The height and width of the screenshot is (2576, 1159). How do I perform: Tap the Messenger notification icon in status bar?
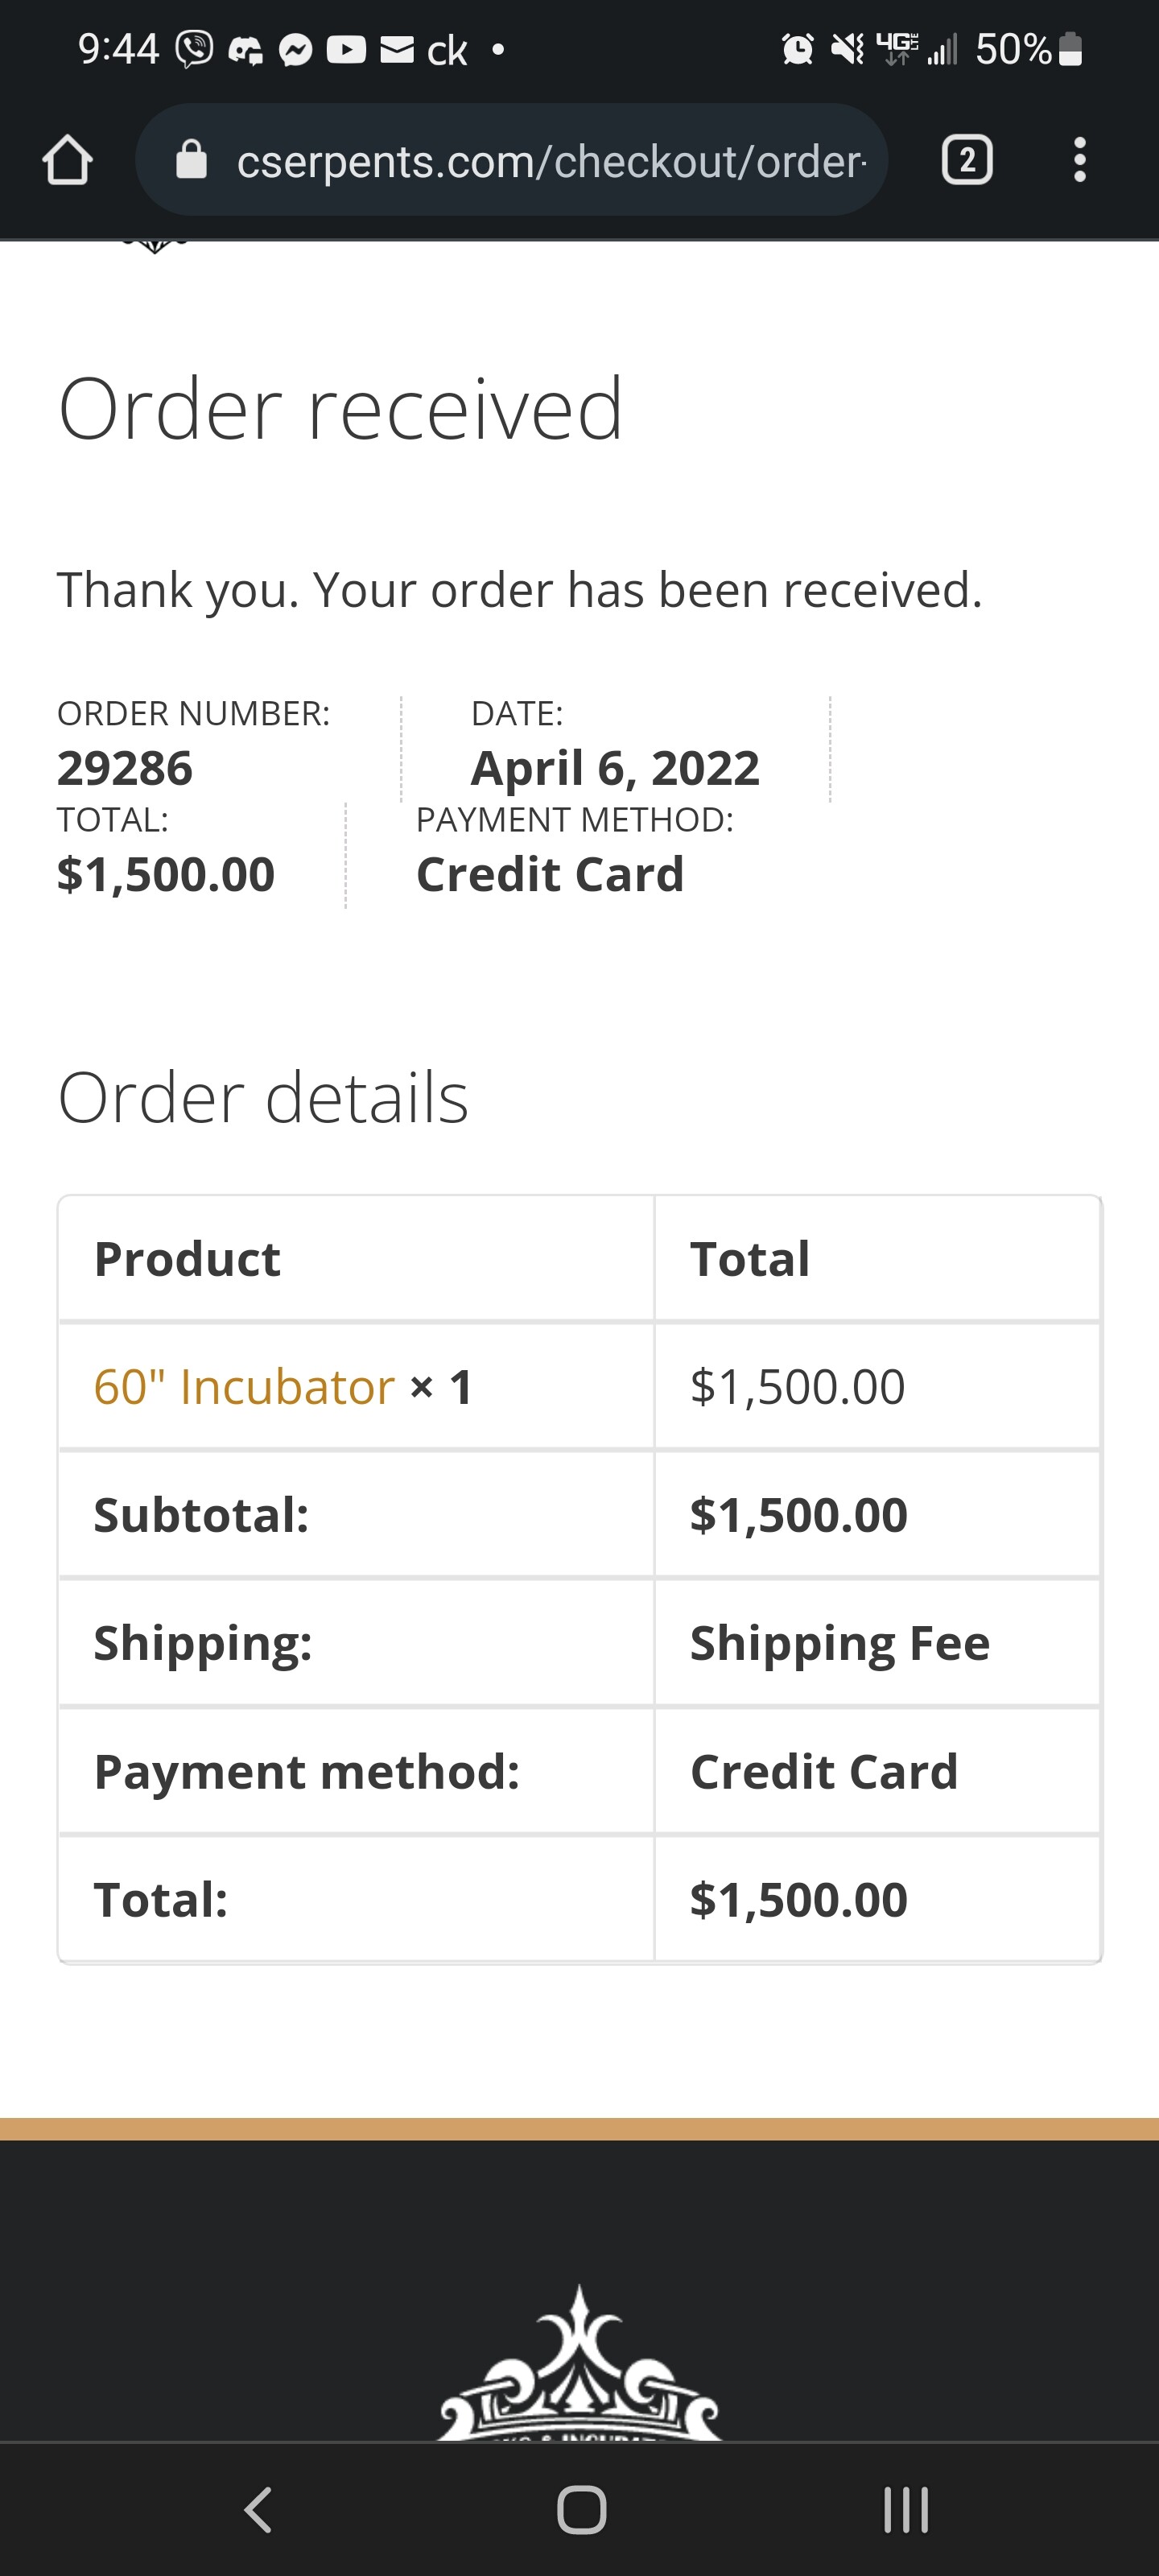(x=295, y=49)
